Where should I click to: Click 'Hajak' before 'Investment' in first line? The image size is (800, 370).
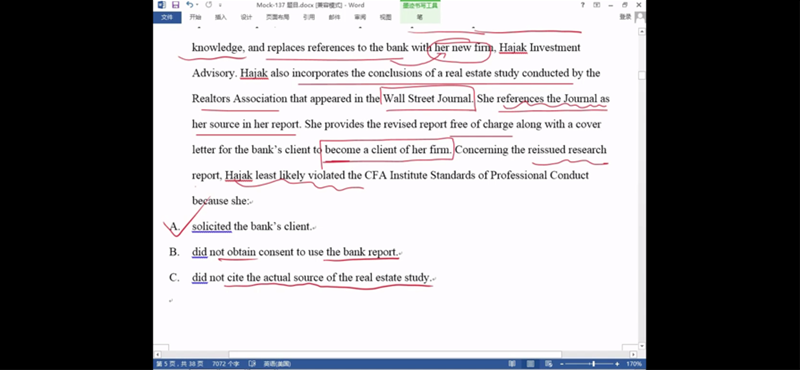[x=512, y=47]
